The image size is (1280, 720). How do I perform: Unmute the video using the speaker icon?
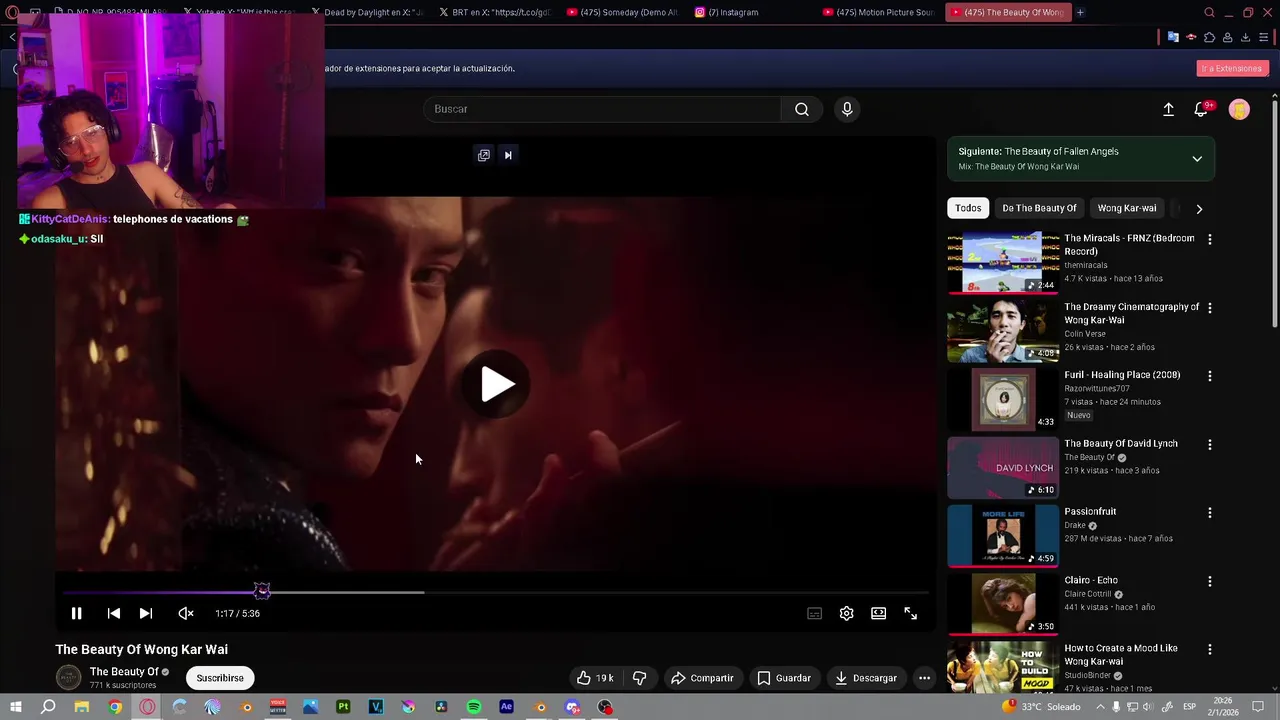[185, 613]
